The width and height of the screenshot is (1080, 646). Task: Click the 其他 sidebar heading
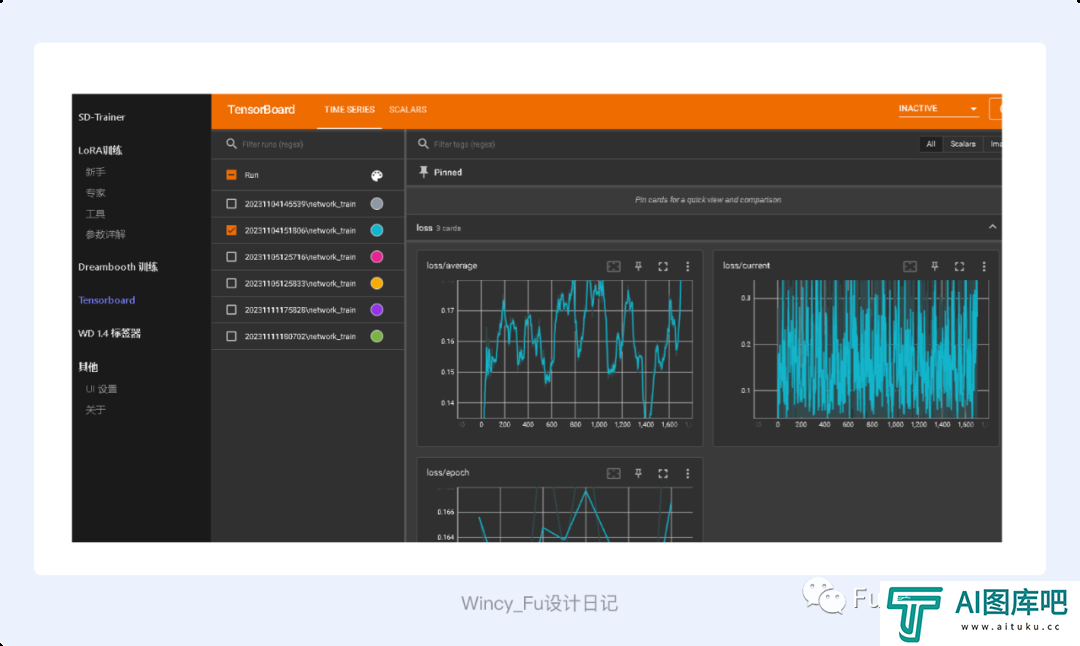(x=88, y=367)
